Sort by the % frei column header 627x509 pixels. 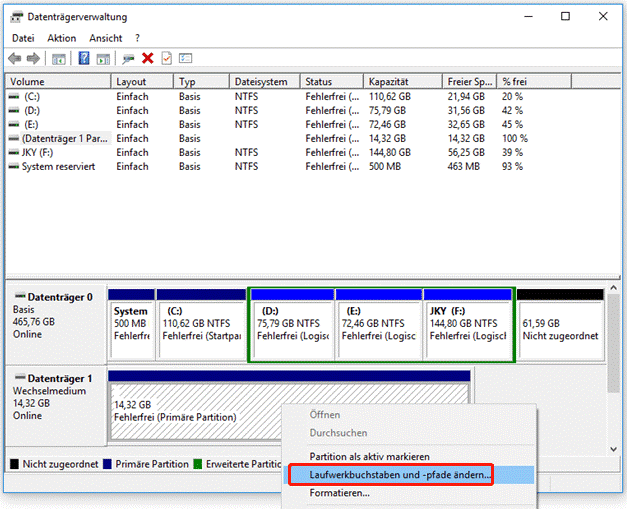(x=534, y=82)
